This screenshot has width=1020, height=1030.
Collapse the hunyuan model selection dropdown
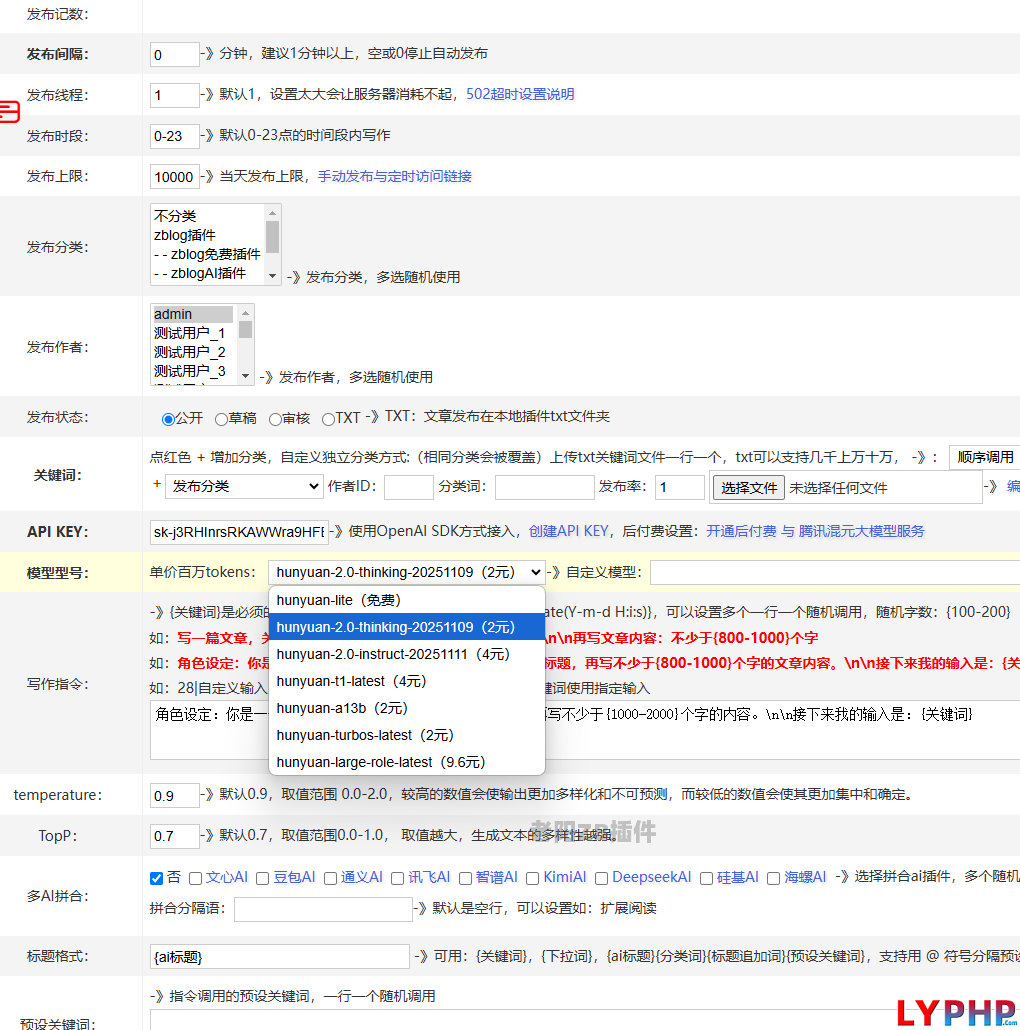[406, 572]
